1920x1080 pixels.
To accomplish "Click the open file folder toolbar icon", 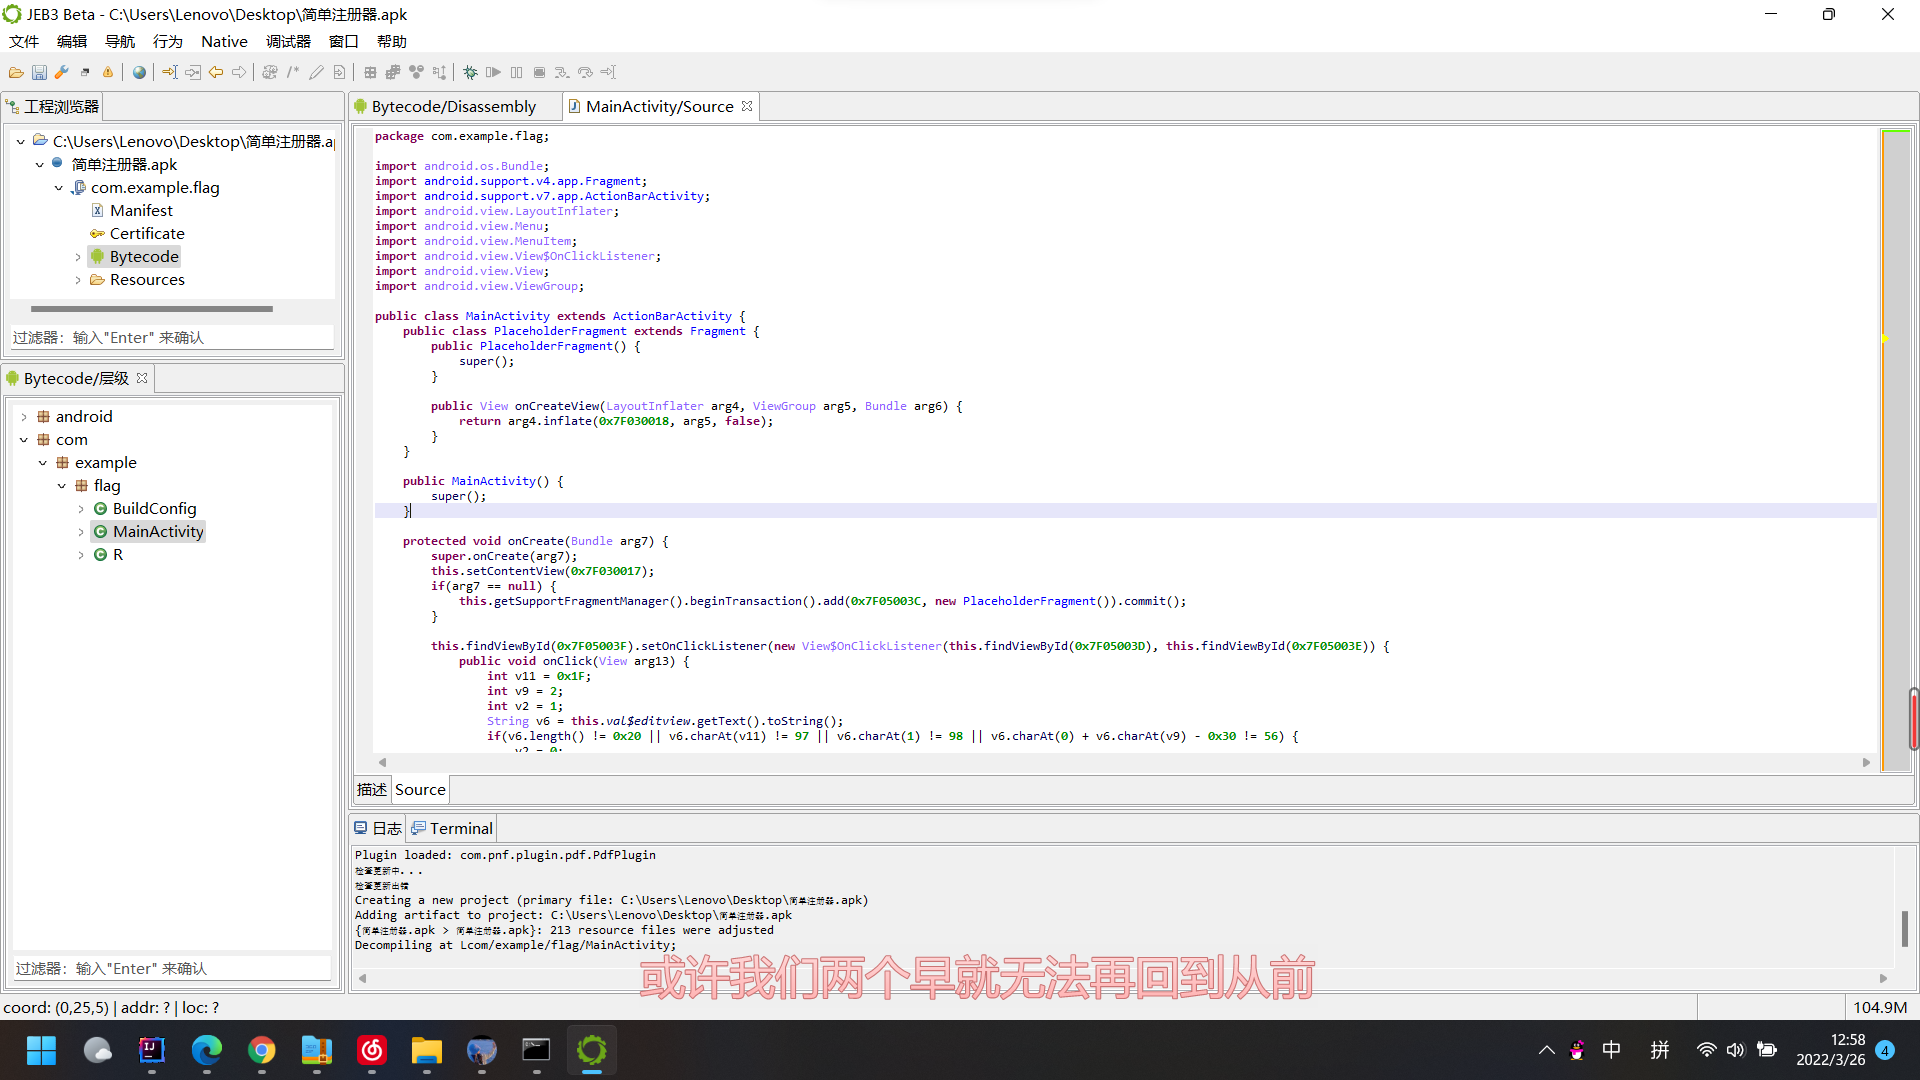I will click(16, 72).
